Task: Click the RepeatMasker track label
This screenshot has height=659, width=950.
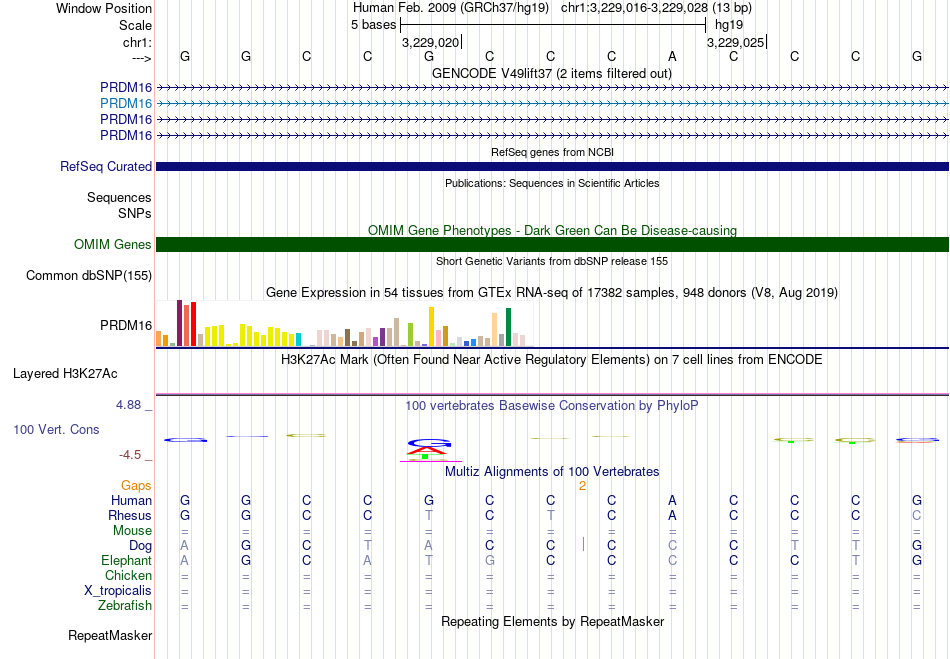Action: tap(110, 635)
